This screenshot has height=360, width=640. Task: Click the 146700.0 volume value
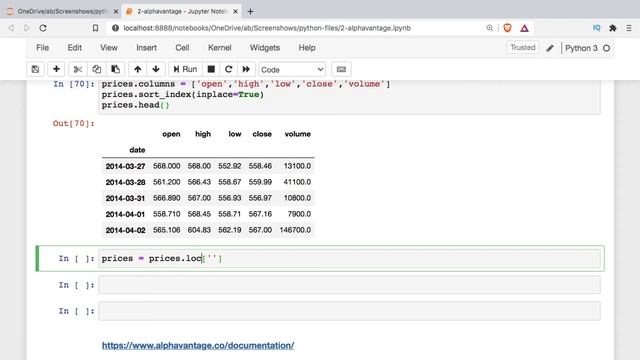tap(295, 230)
